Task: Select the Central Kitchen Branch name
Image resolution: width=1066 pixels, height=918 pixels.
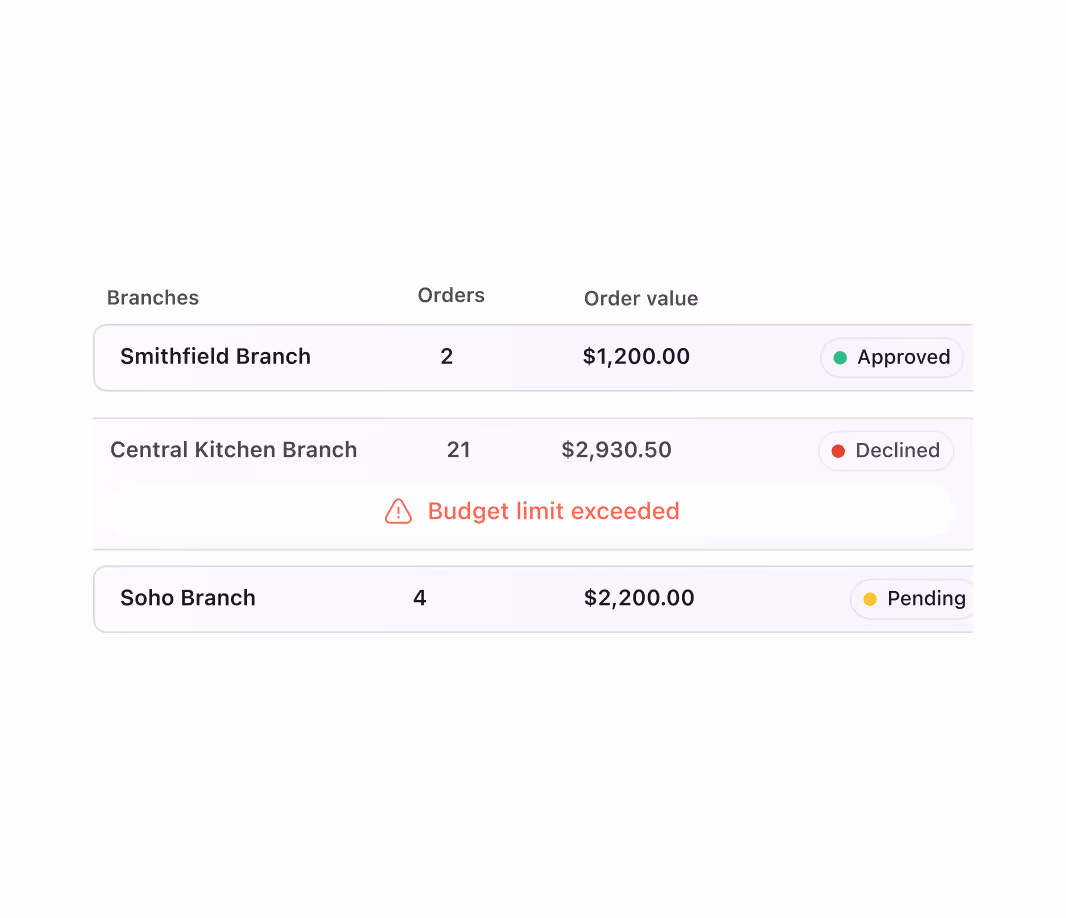Action: click(233, 449)
